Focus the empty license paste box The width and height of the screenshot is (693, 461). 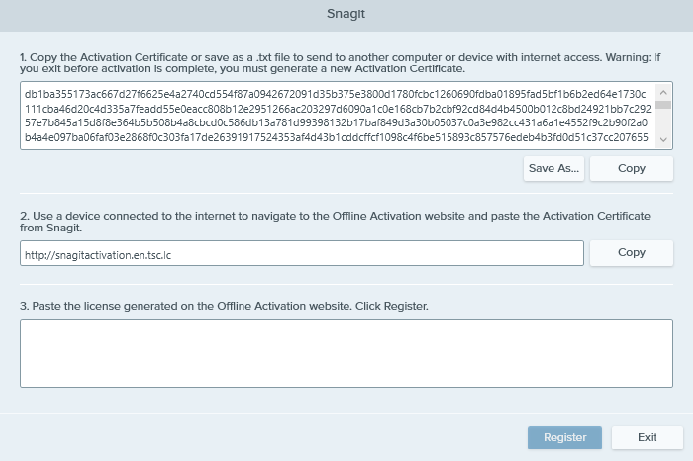coord(346,353)
